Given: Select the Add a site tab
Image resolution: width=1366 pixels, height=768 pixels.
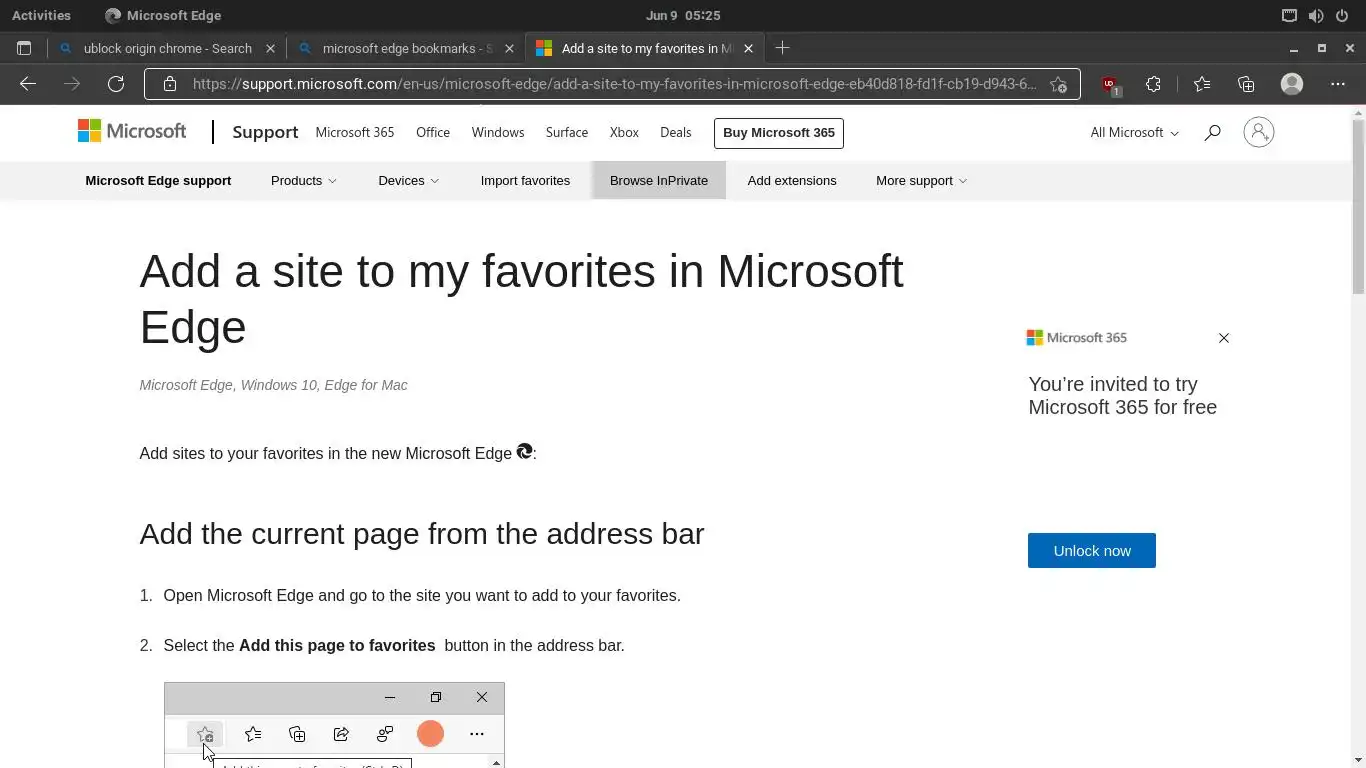Looking at the screenshot, I should coord(645,48).
